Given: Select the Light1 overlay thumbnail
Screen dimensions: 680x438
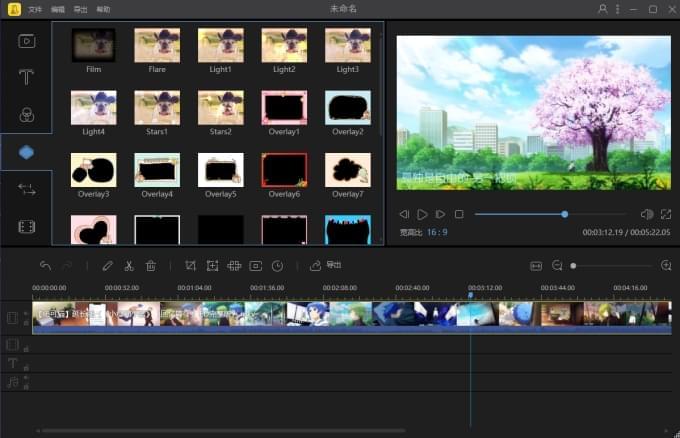Looking at the screenshot, I should point(221,45).
